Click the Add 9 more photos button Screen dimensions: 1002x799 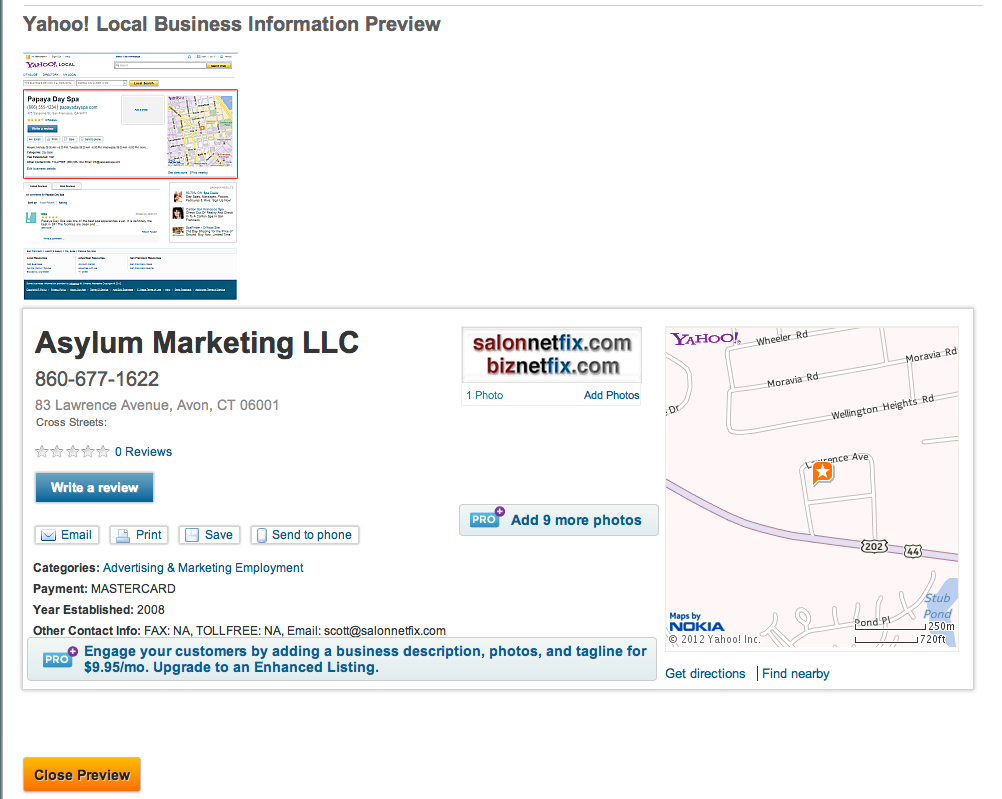558,520
